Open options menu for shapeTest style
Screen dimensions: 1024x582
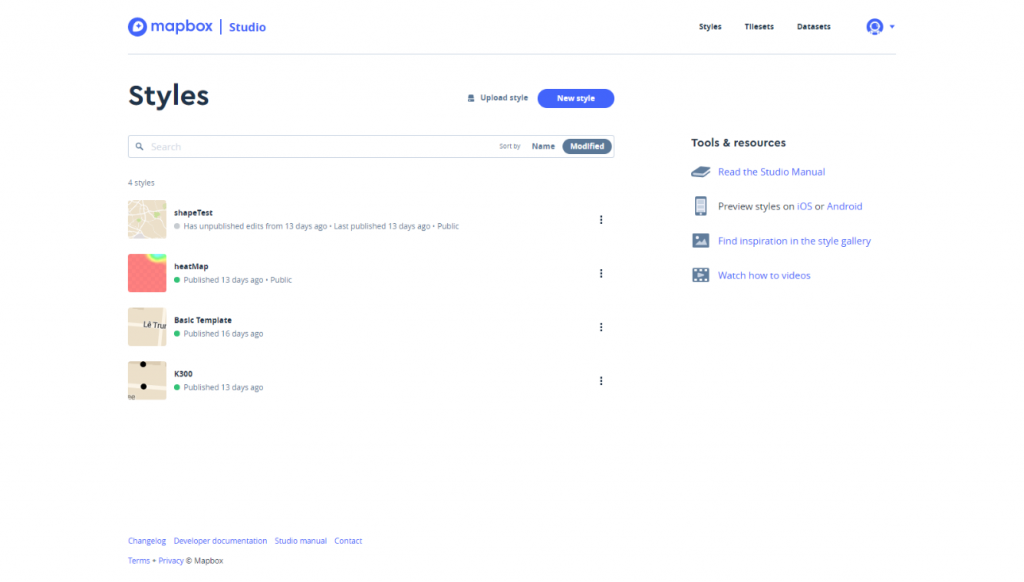click(601, 219)
